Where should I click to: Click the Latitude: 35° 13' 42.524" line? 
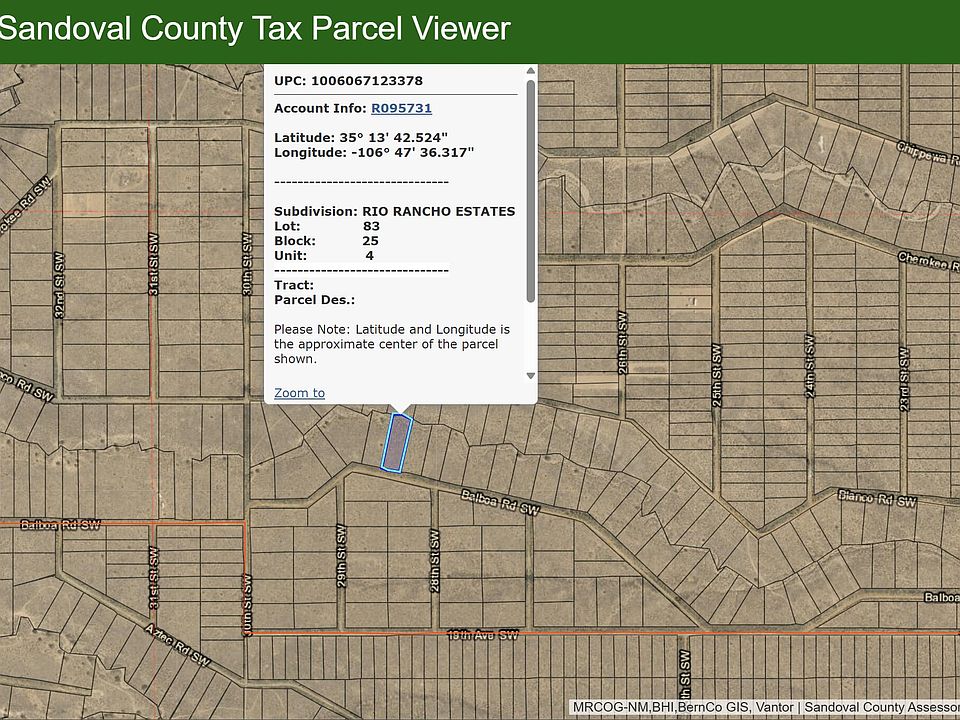[x=361, y=138]
